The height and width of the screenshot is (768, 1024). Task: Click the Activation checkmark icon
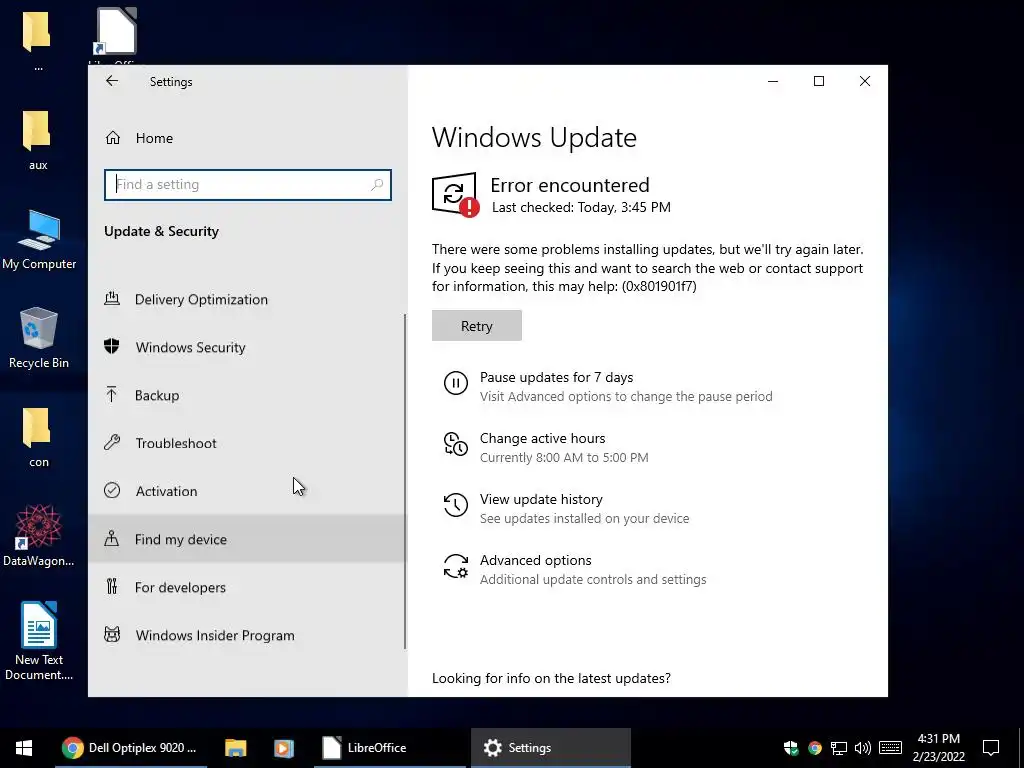[112, 490]
